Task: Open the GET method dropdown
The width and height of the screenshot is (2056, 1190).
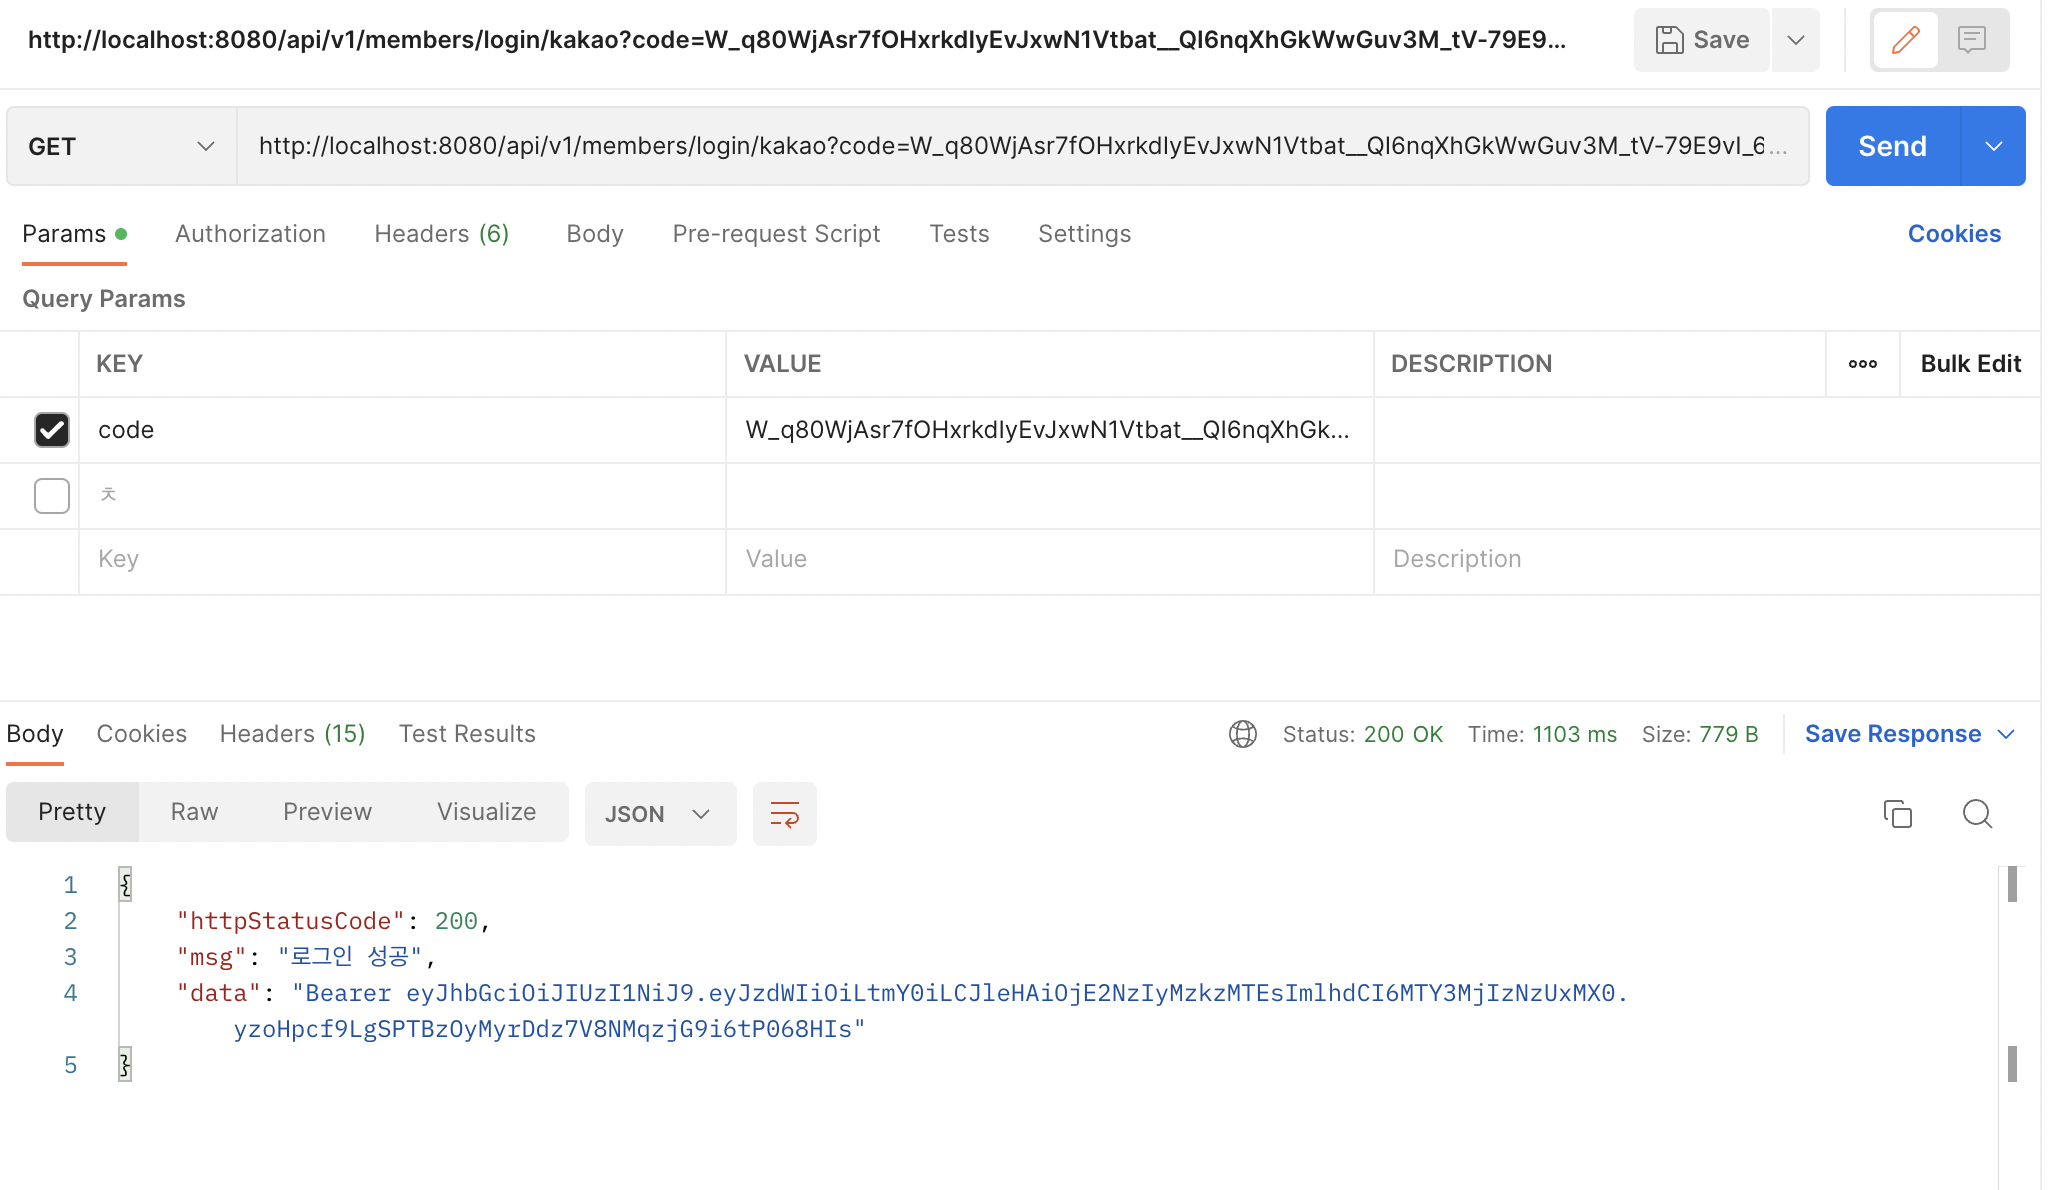Action: coord(122,146)
